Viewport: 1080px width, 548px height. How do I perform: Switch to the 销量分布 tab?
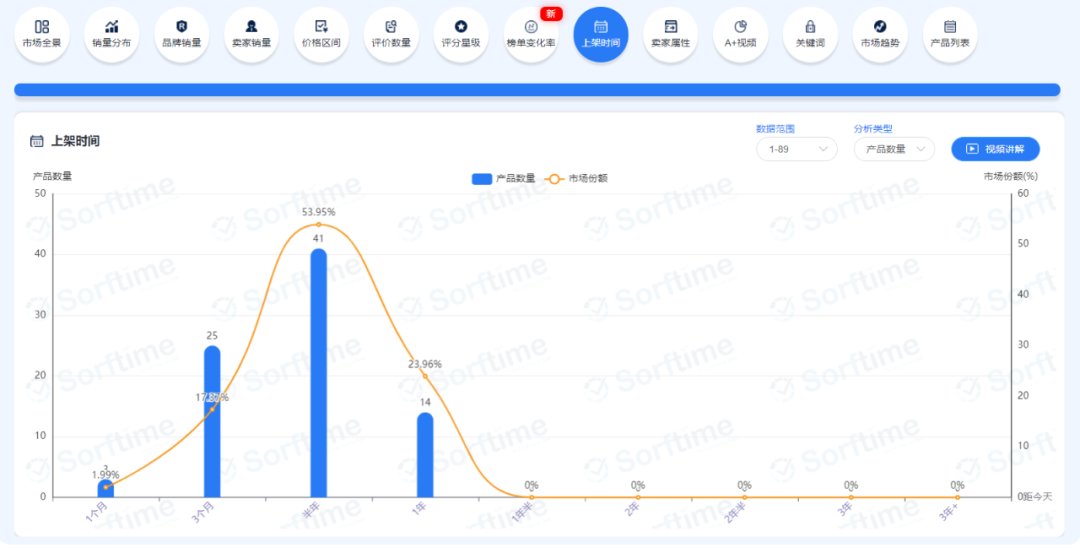pos(112,35)
